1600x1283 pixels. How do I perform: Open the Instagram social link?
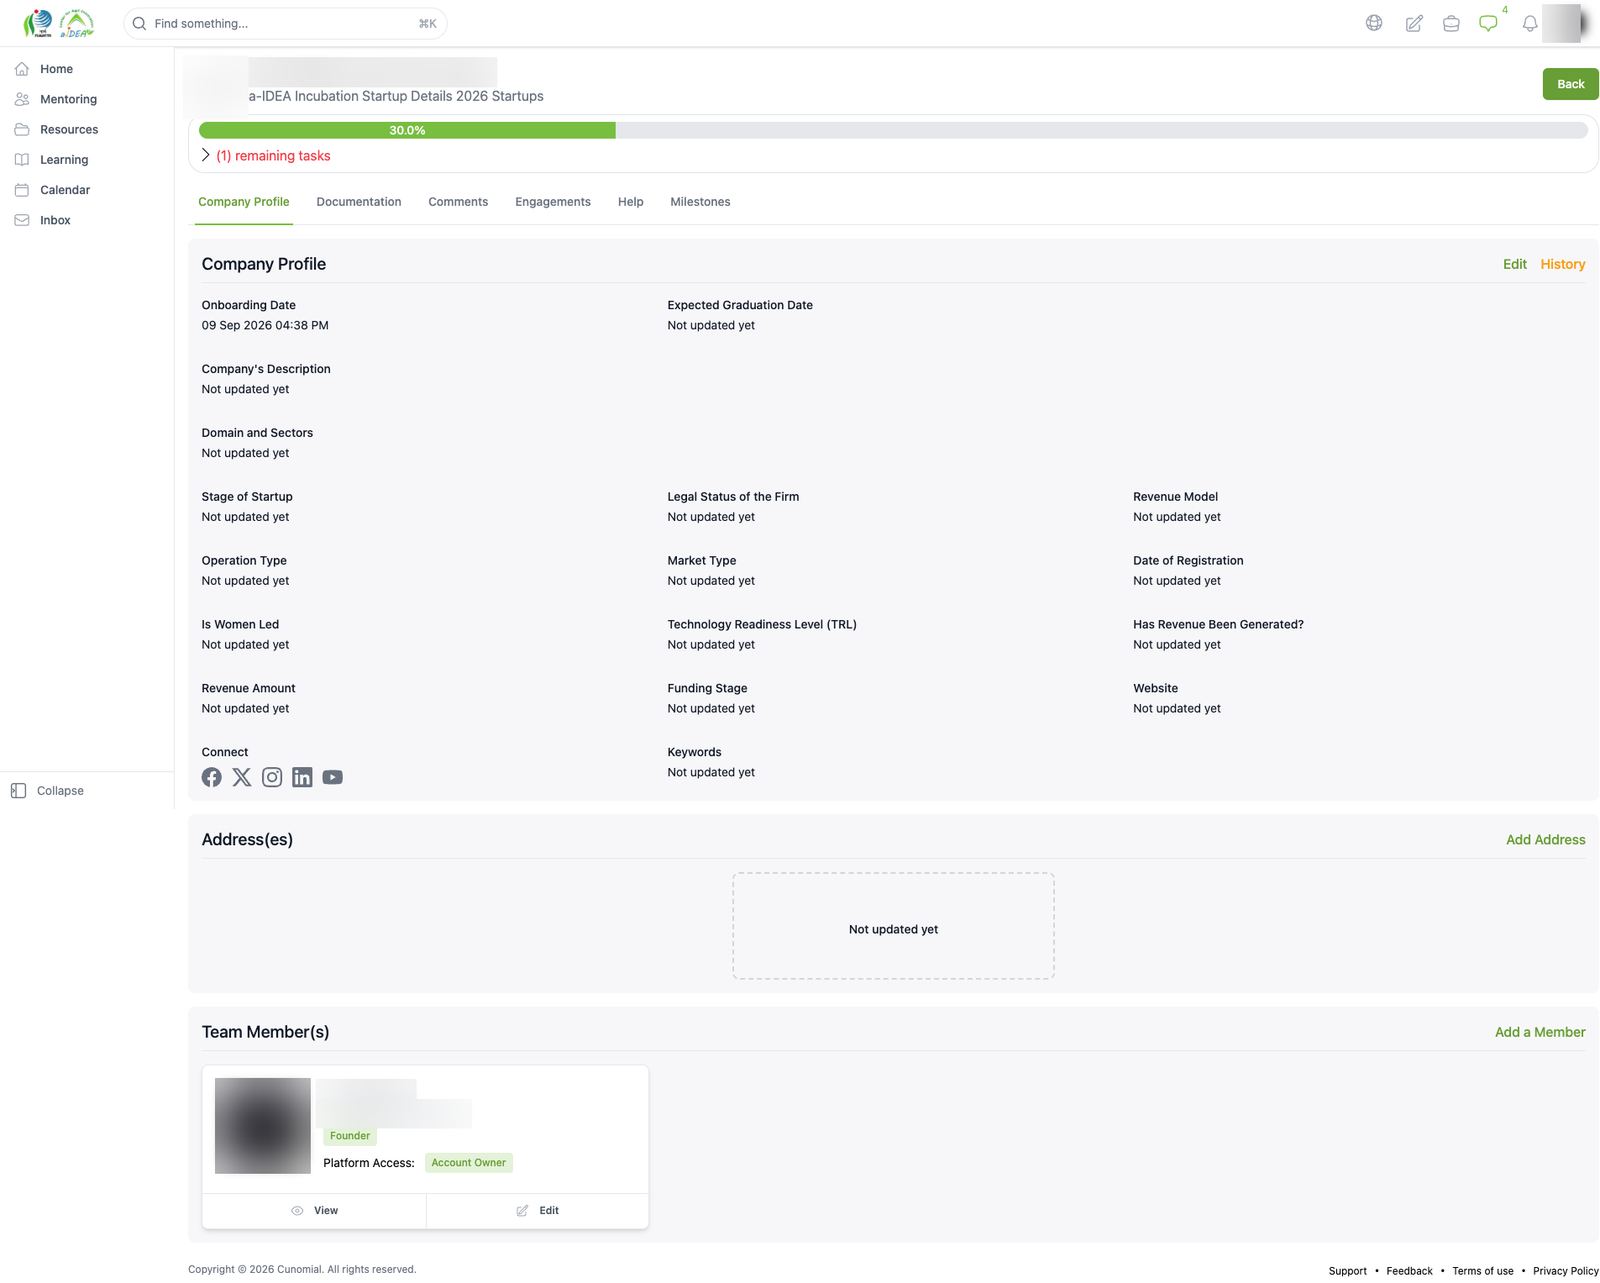(272, 777)
